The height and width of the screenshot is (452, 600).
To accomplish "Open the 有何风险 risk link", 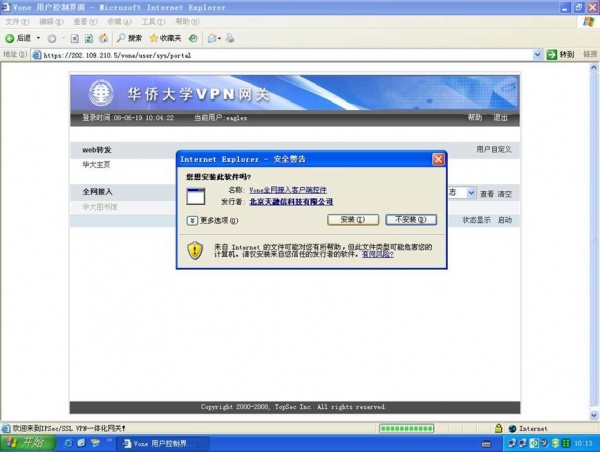I will point(378,254).
